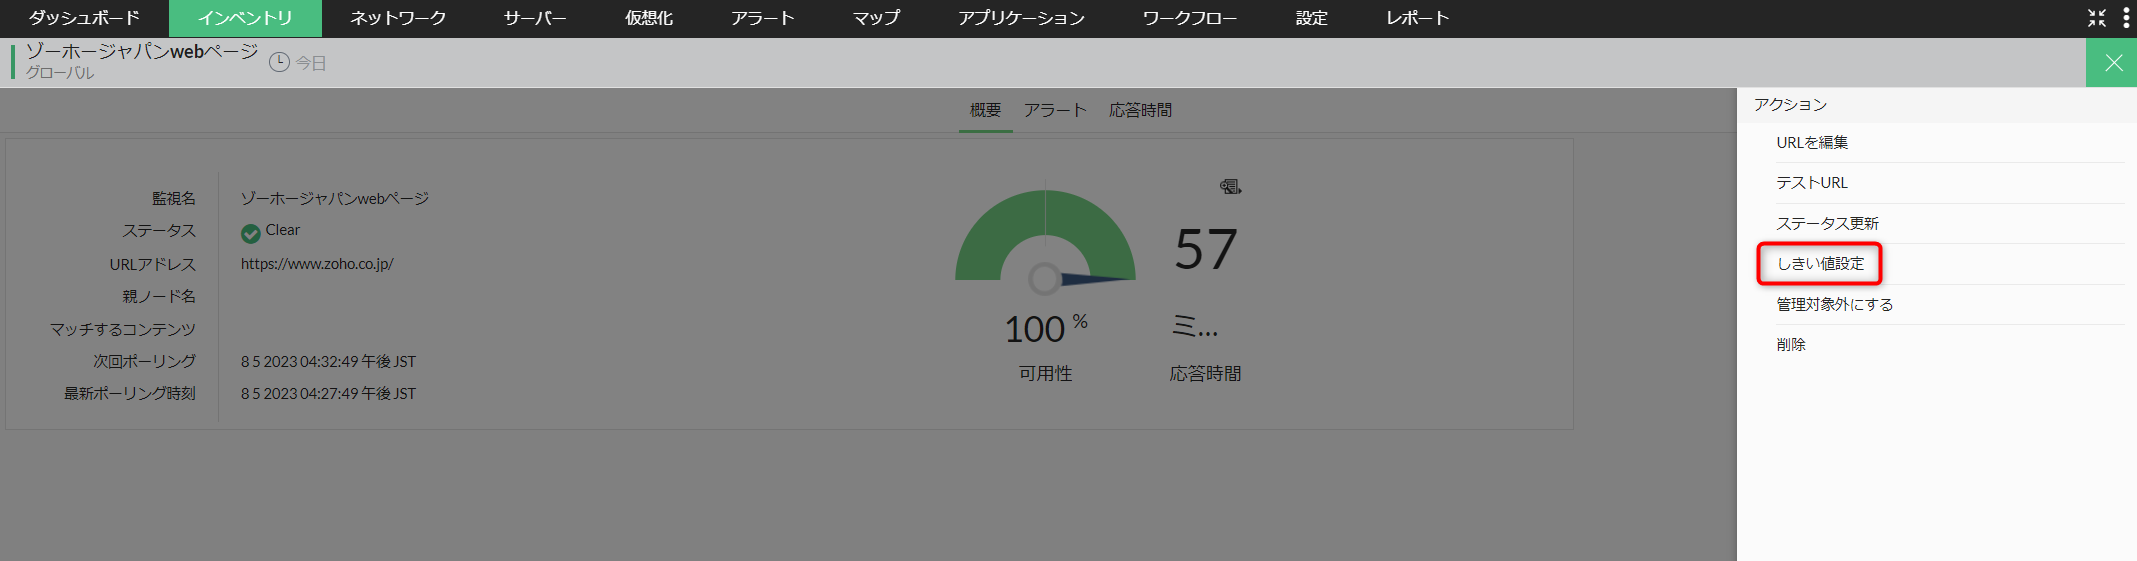The height and width of the screenshot is (561, 2137).
Task: Choose URLを編集 action
Action: 1812,142
